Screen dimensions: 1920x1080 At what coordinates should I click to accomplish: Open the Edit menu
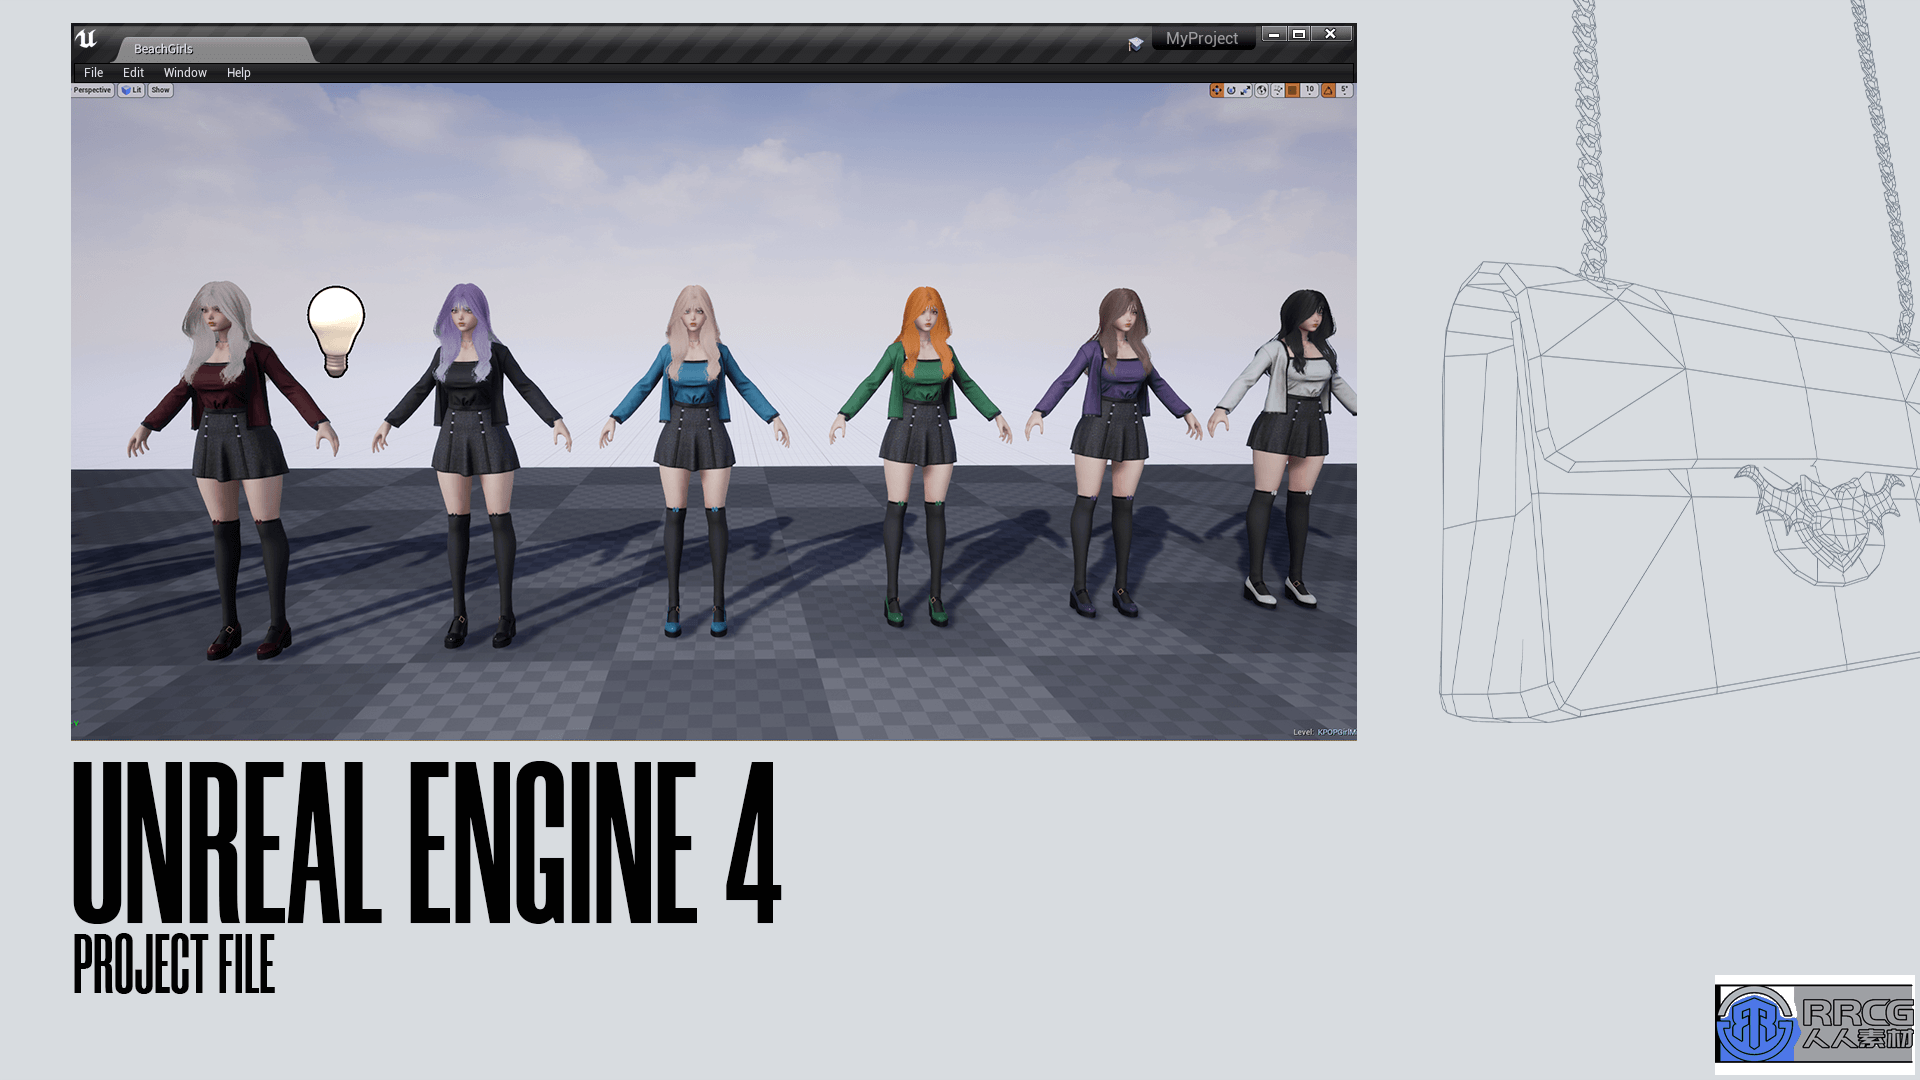pos(133,73)
